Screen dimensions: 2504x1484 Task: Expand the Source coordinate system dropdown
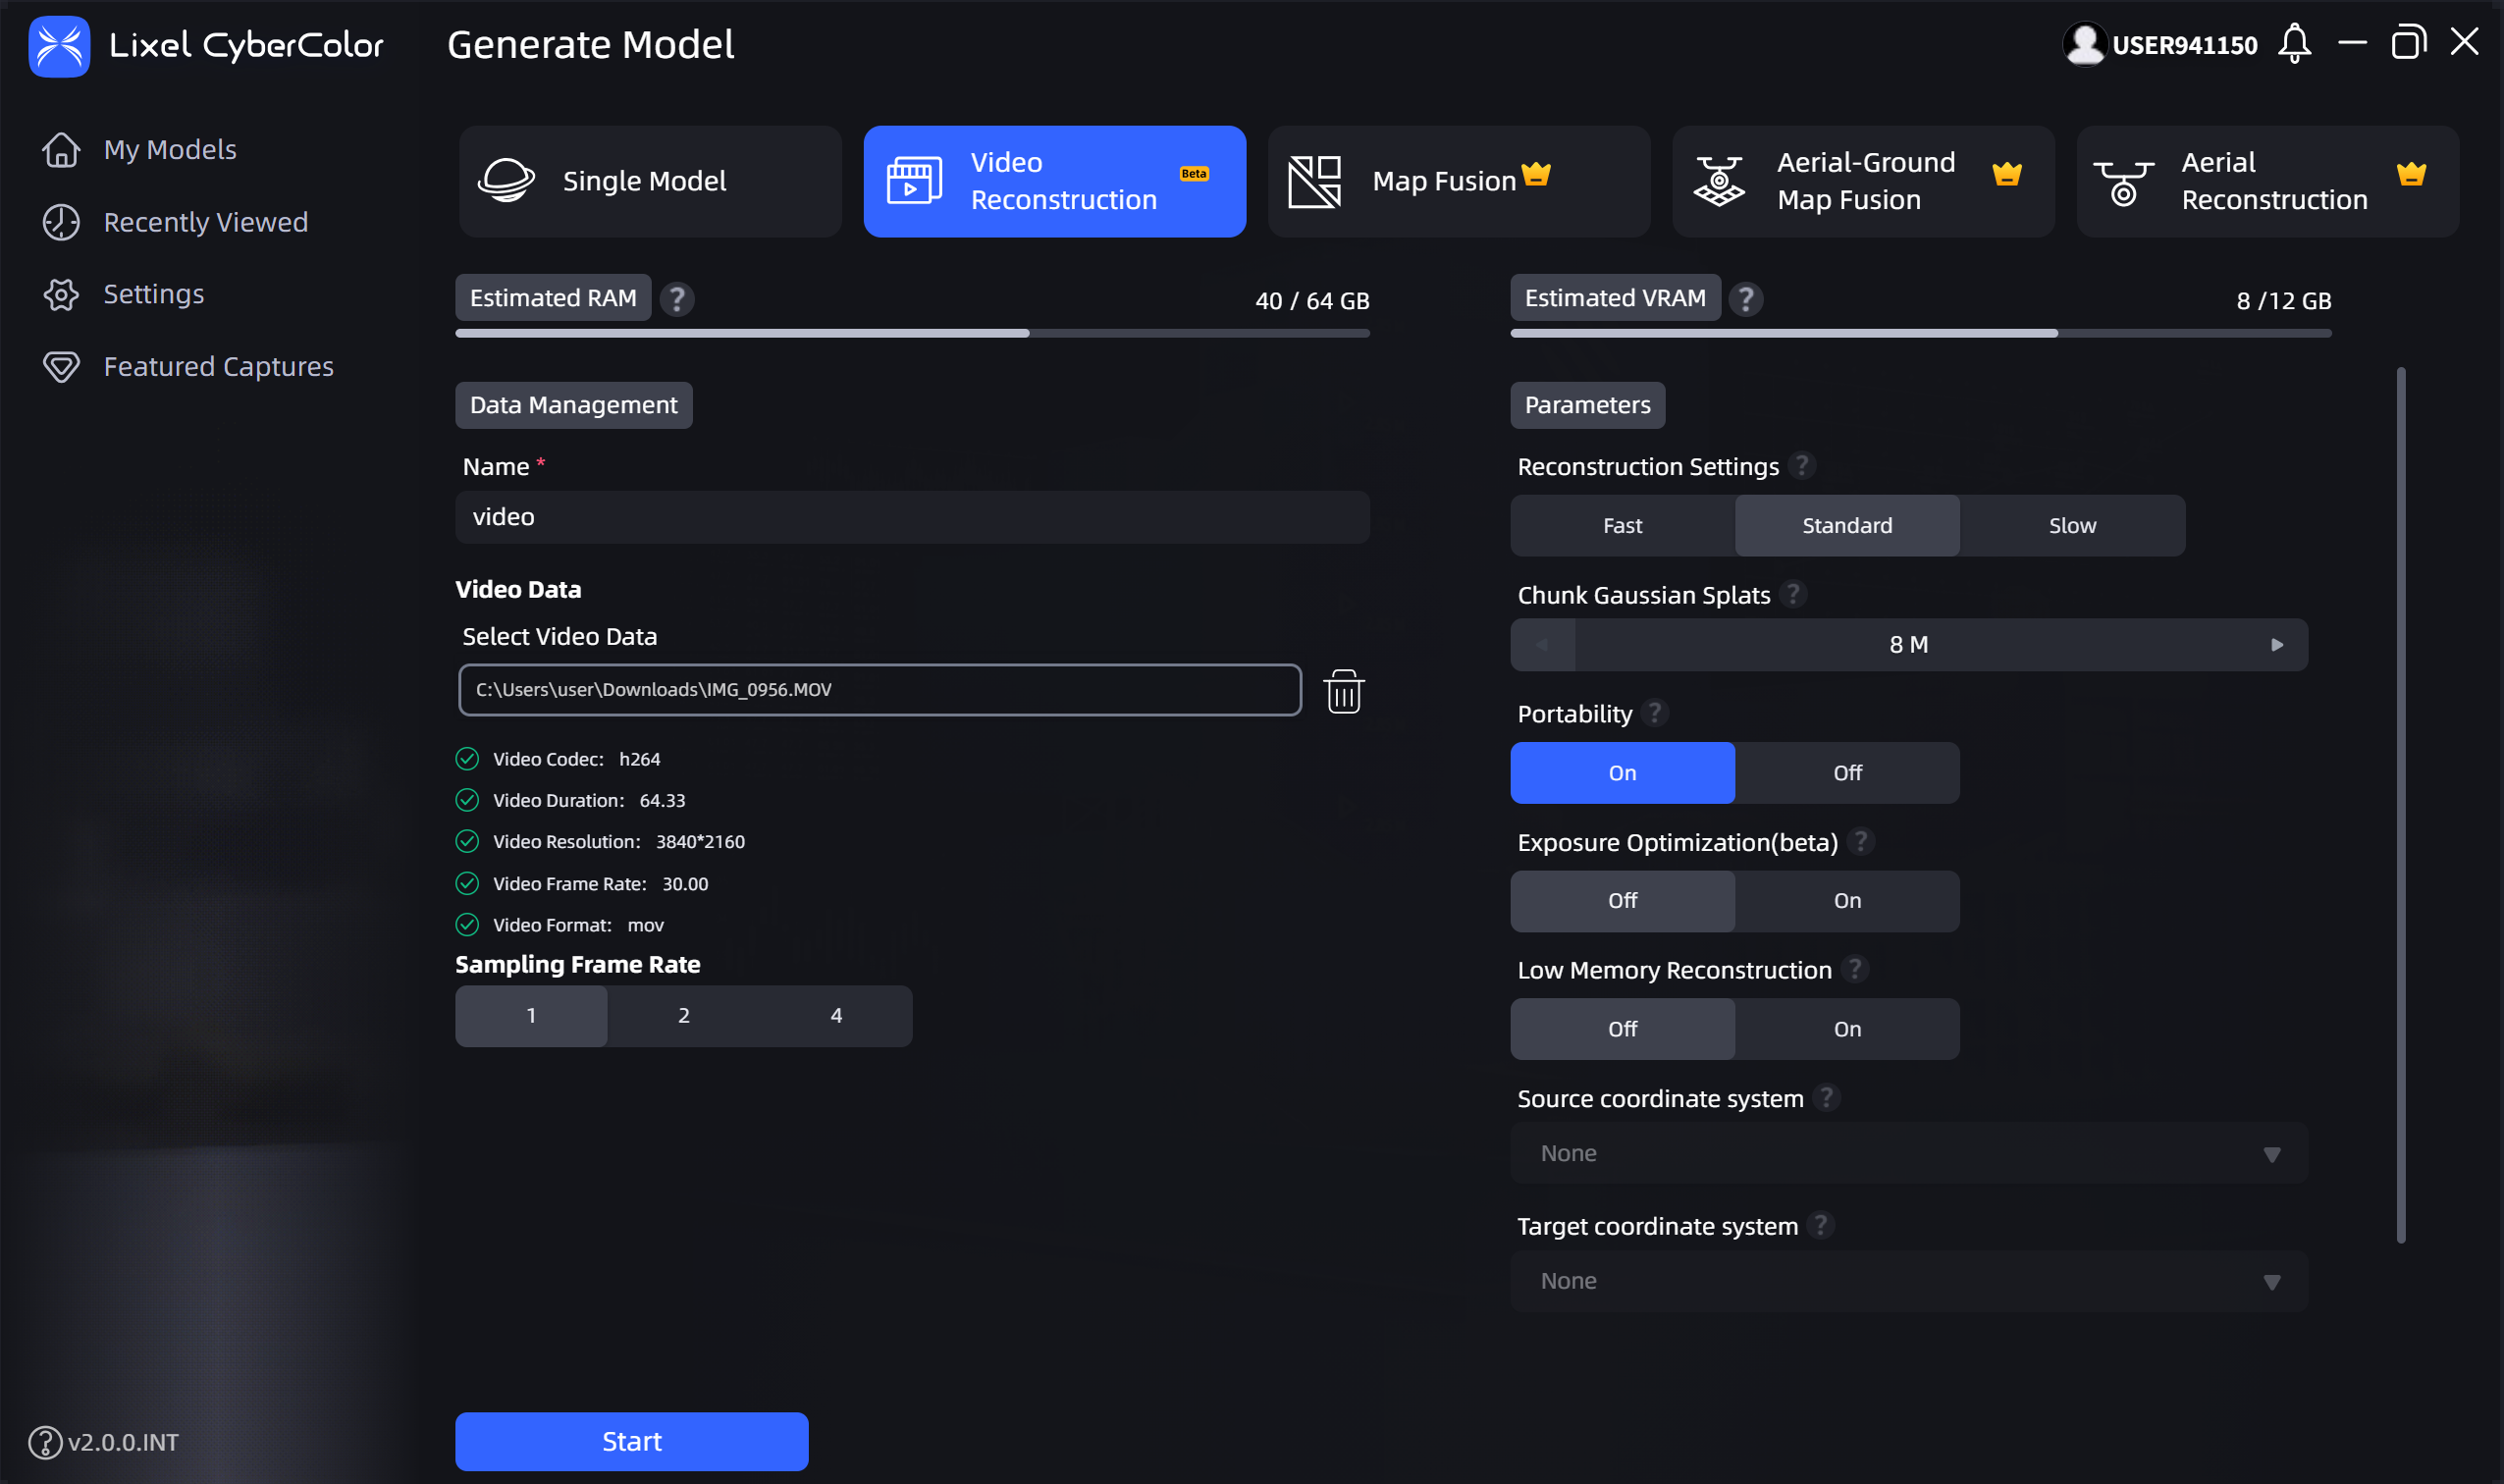point(1908,1154)
